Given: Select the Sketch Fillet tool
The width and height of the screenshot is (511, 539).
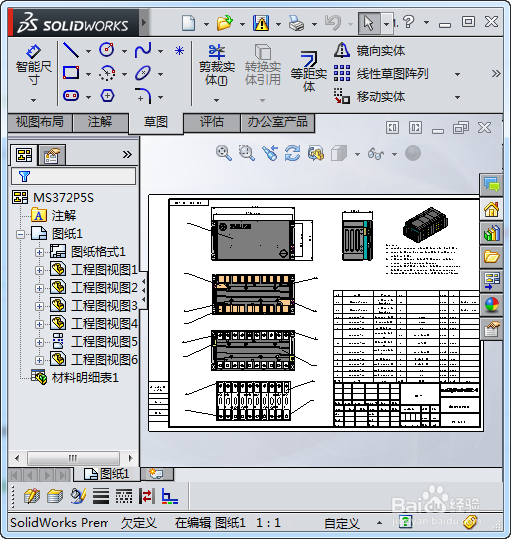Looking at the screenshot, I should (x=143, y=96).
